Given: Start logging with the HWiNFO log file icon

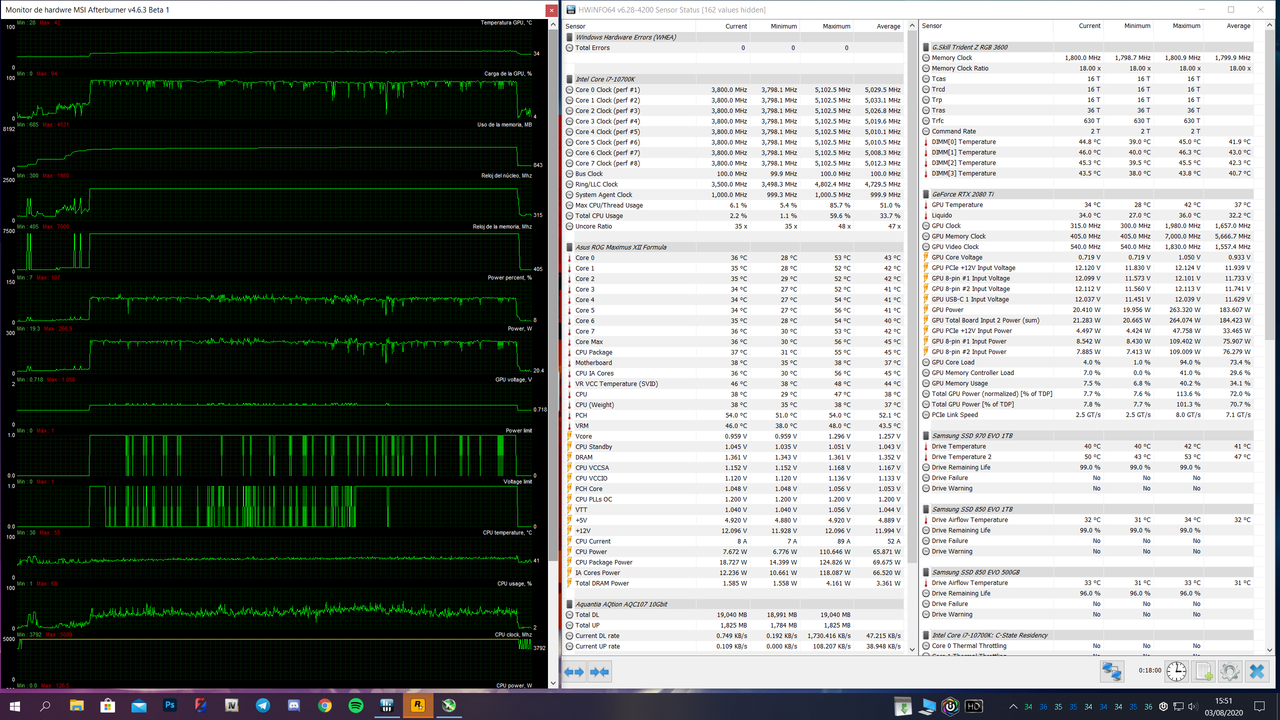Looking at the screenshot, I should [x=1204, y=672].
